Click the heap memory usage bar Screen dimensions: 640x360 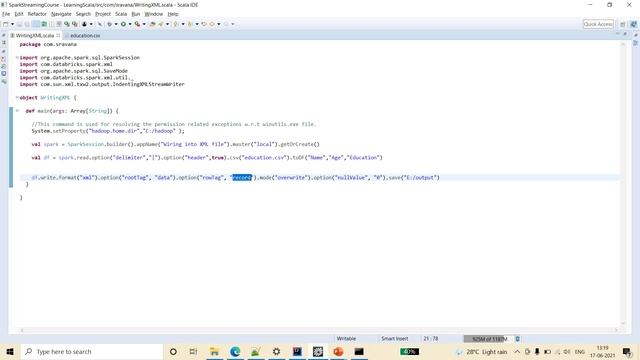coord(488,339)
